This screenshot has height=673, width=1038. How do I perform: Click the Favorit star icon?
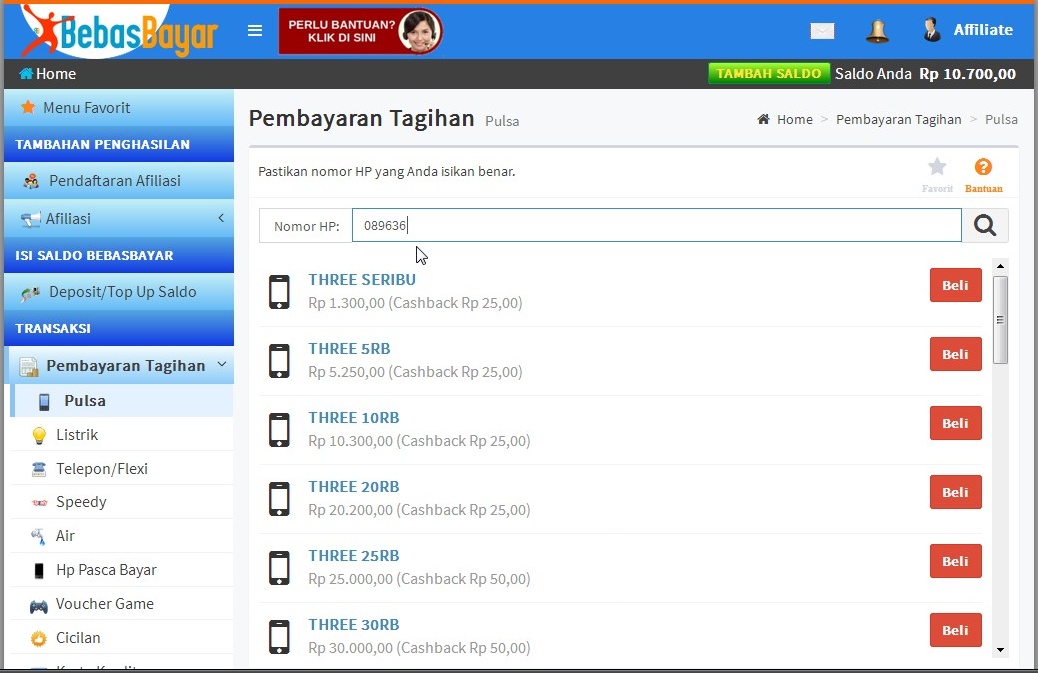click(x=937, y=166)
